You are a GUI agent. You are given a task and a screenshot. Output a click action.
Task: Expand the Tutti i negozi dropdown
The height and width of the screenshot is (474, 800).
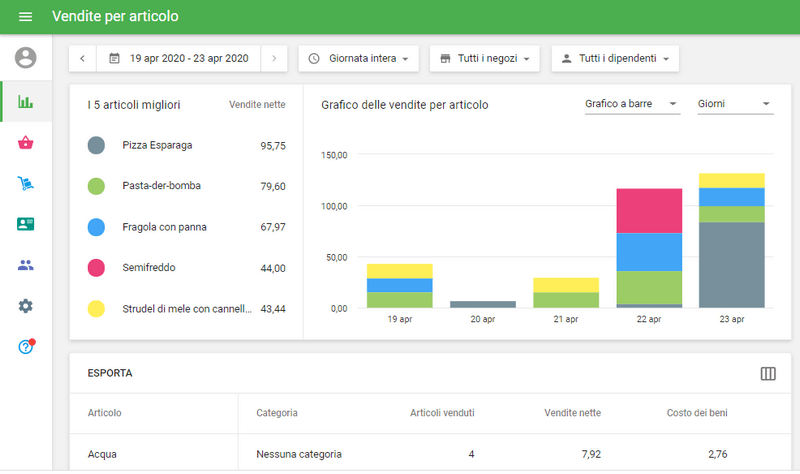coord(485,58)
